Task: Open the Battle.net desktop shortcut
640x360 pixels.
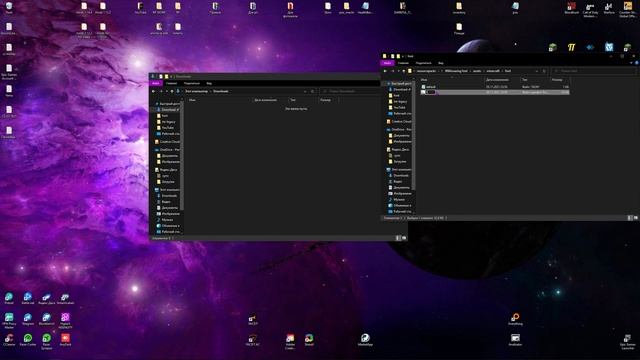Action: (x=27, y=298)
